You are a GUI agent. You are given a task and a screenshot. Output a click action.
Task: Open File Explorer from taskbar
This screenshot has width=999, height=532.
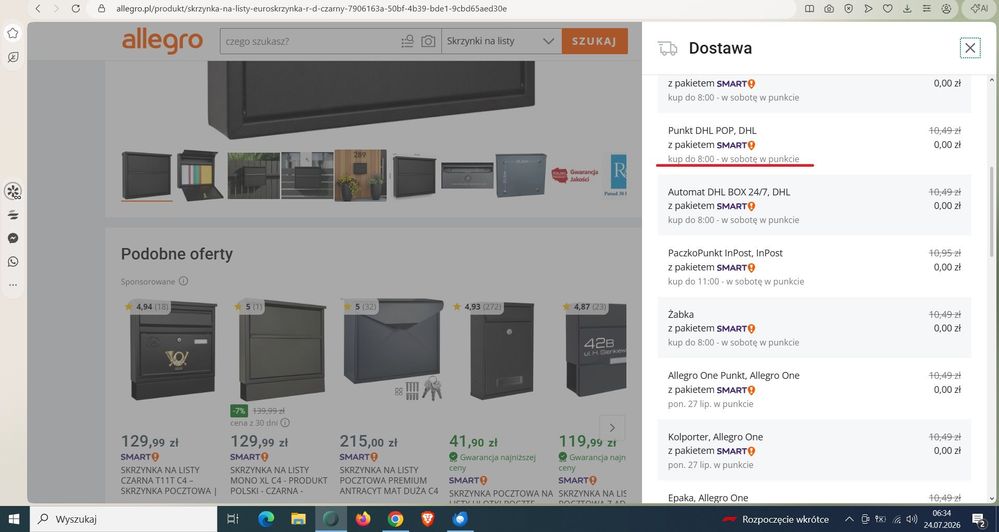(x=298, y=519)
